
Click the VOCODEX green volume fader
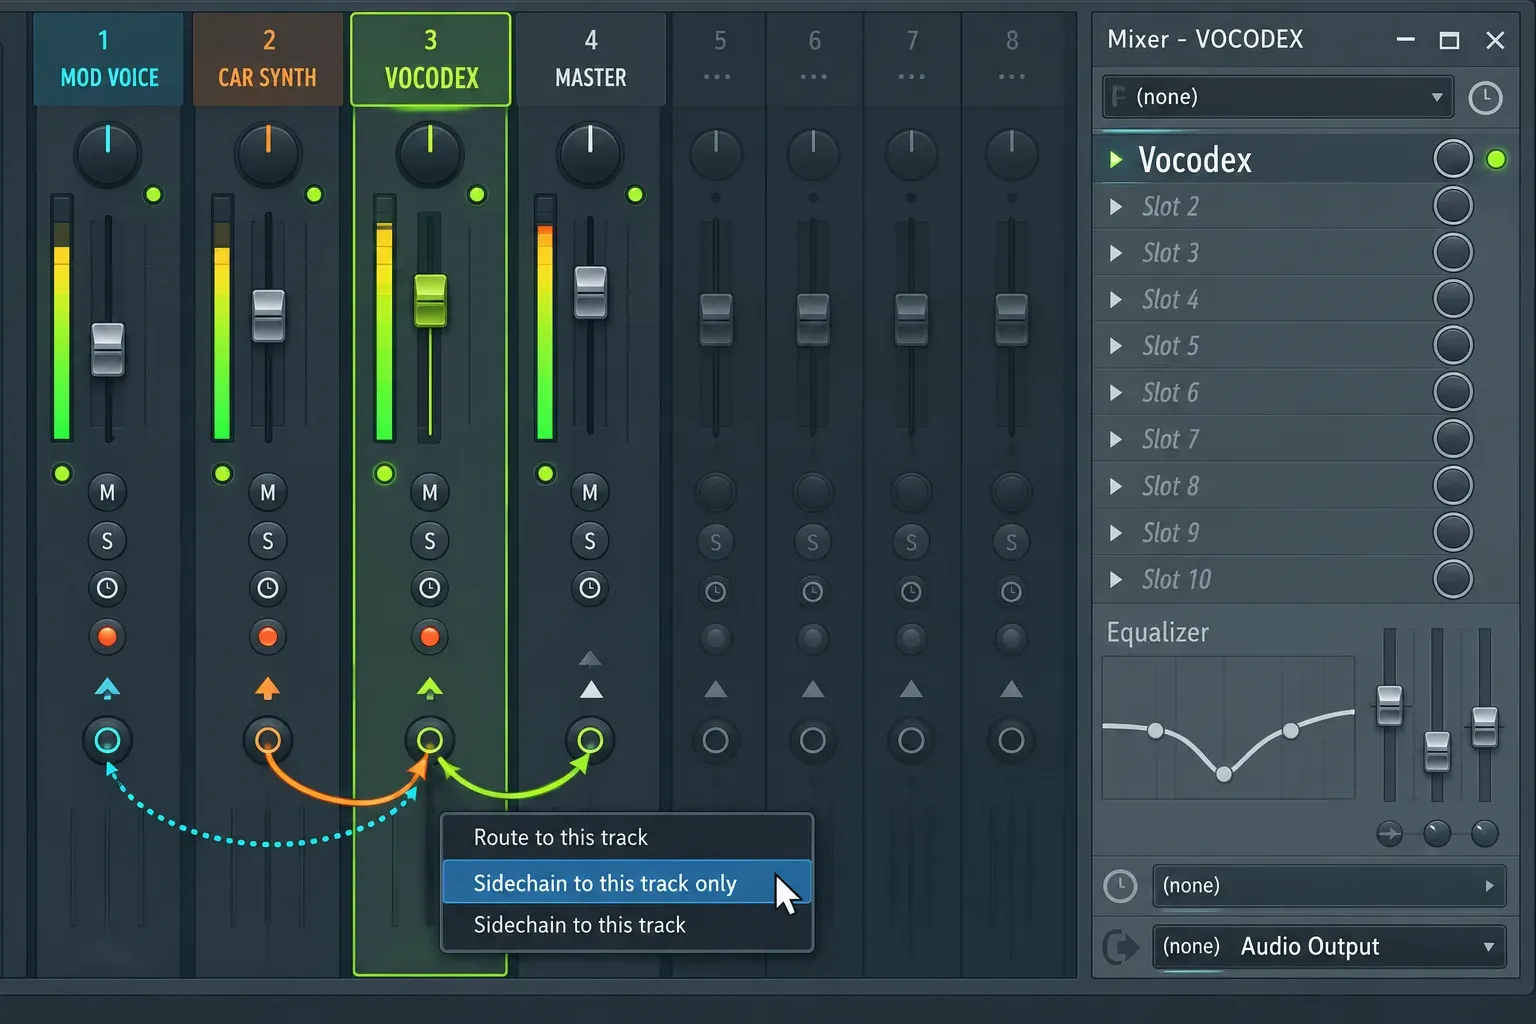click(430, 299)
